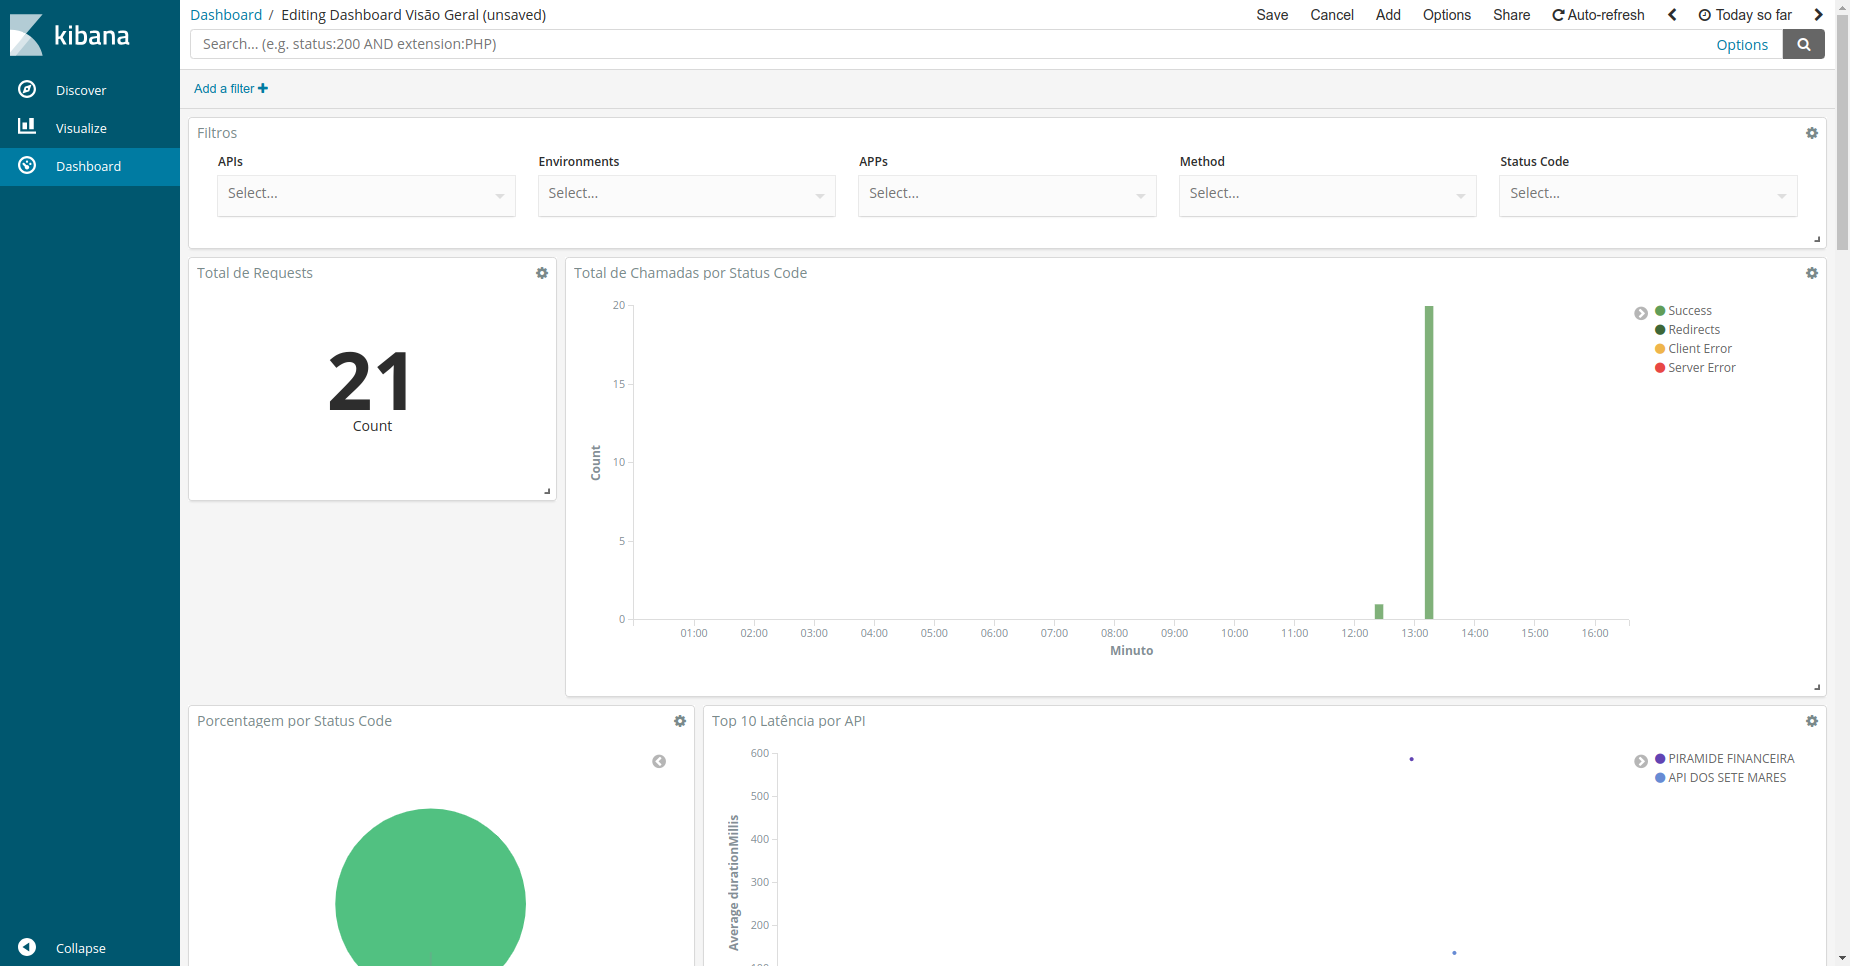Go to previous time range arrow

(x=1672, y=15)
